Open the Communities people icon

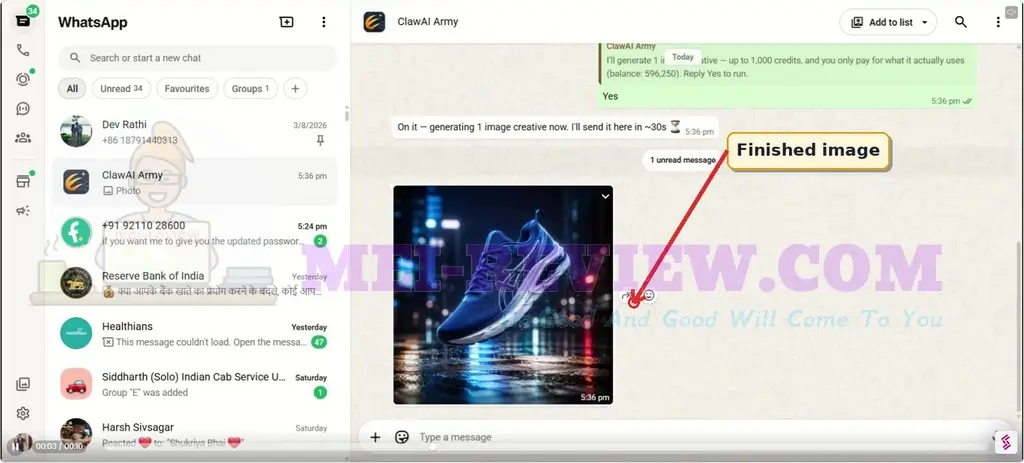click(23, 138)
